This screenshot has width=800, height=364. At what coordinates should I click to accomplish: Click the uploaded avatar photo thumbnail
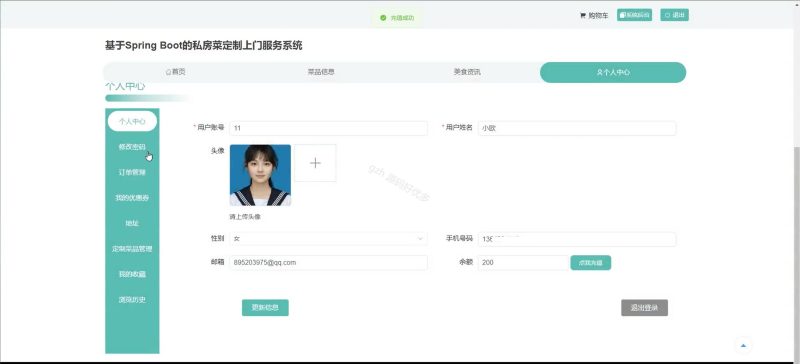(x=260, y=175)
